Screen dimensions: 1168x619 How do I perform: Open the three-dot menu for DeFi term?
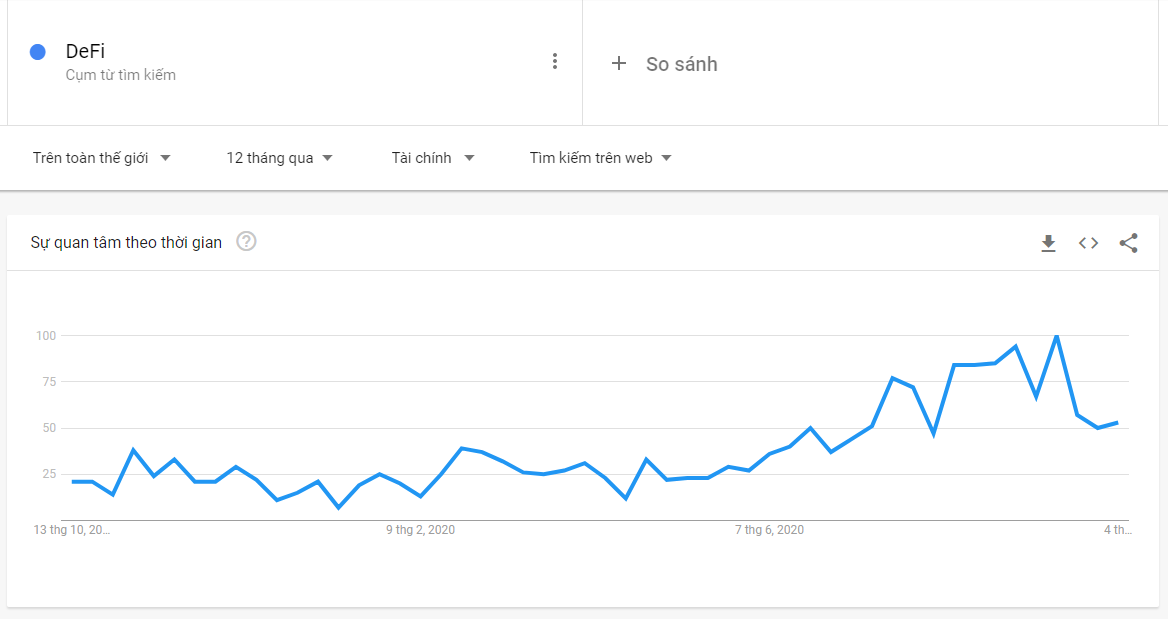point(554,61)
